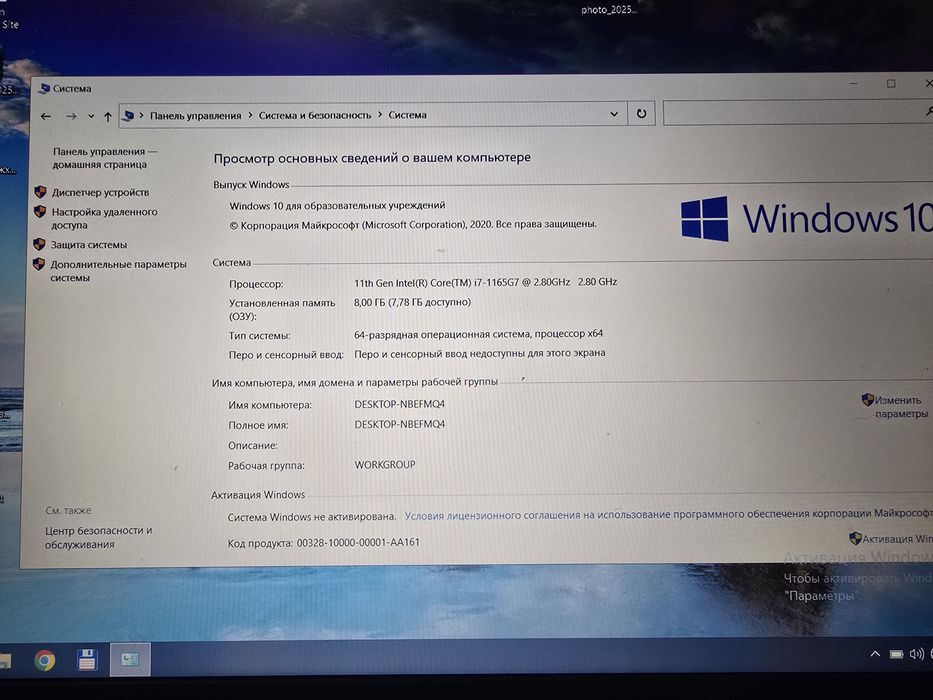
Task: Open address bar history dropdown
Action: (x=614, y=114)
